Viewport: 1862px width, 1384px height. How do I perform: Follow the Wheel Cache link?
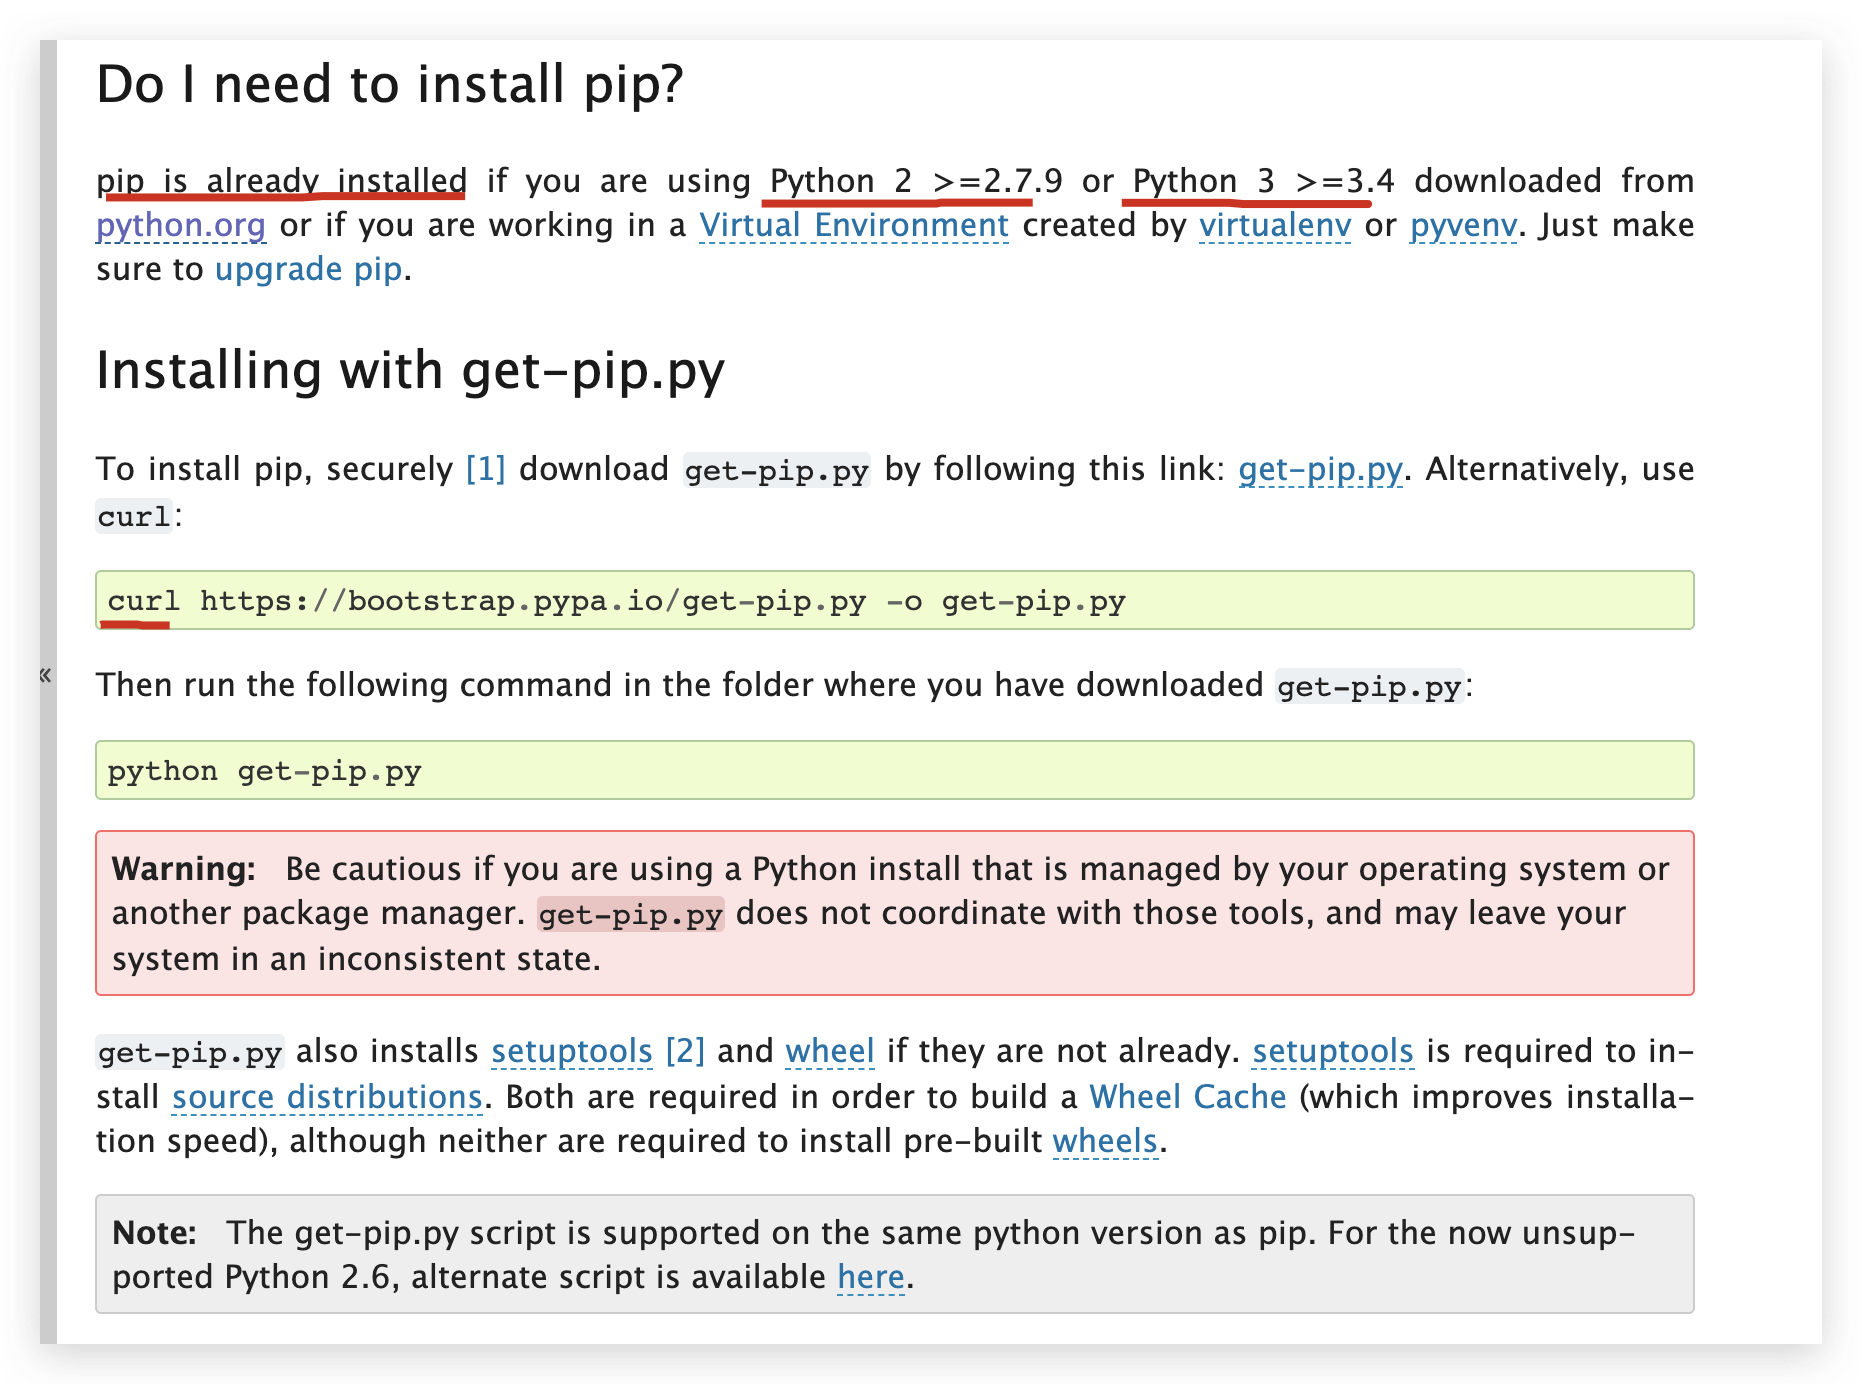tap(1187, 1097)
